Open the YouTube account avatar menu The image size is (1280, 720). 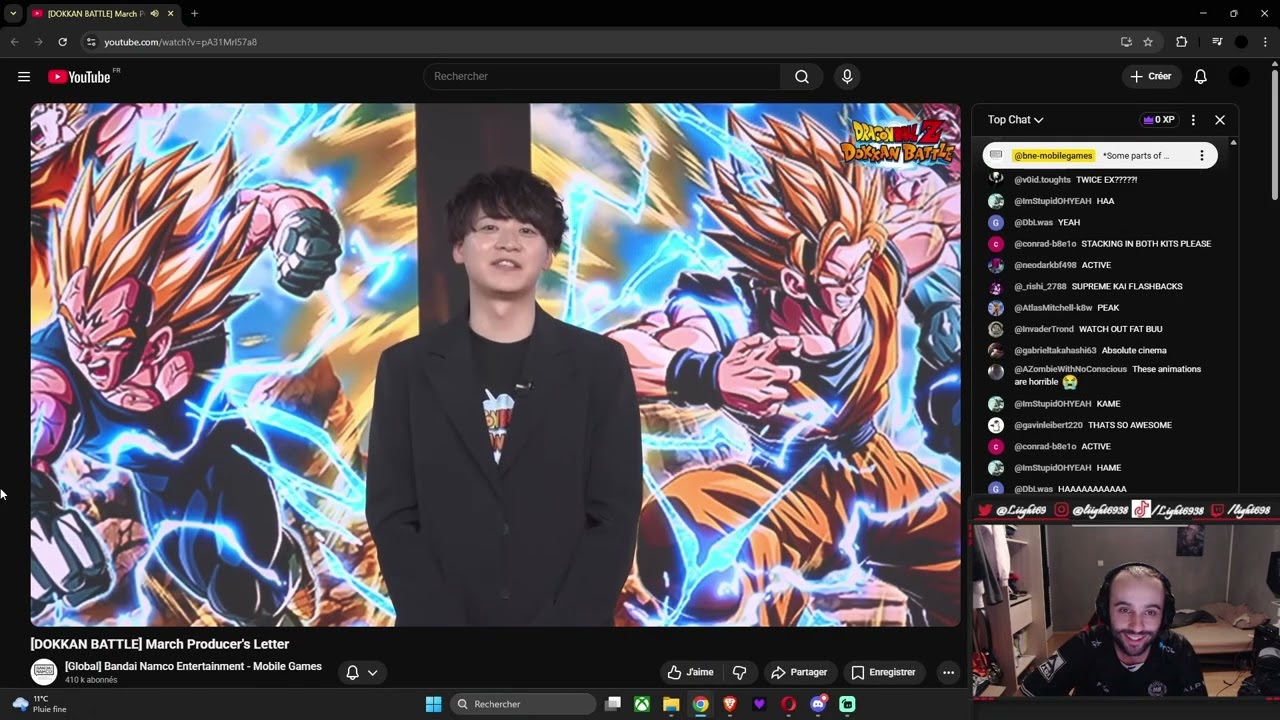1239,77
